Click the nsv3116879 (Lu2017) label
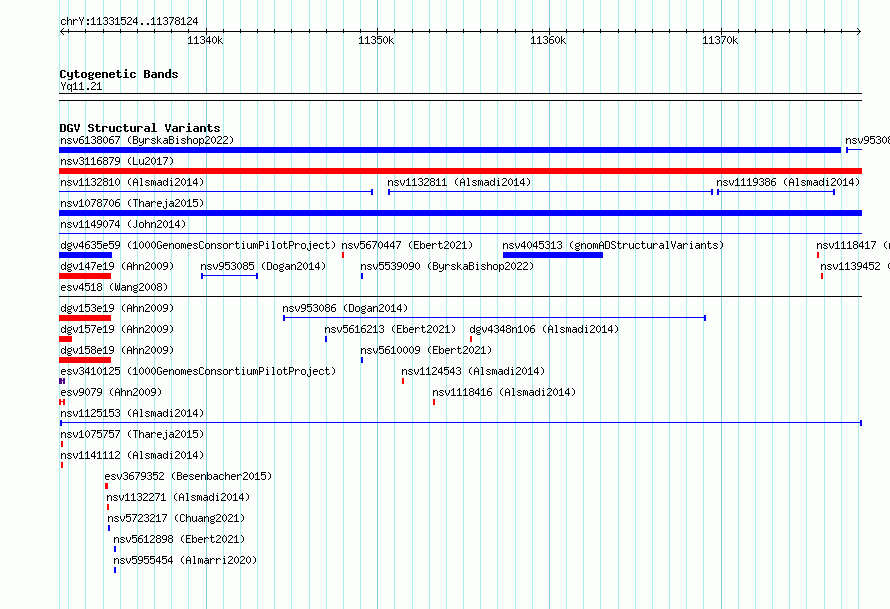890x609 pixels. (117, 161)
